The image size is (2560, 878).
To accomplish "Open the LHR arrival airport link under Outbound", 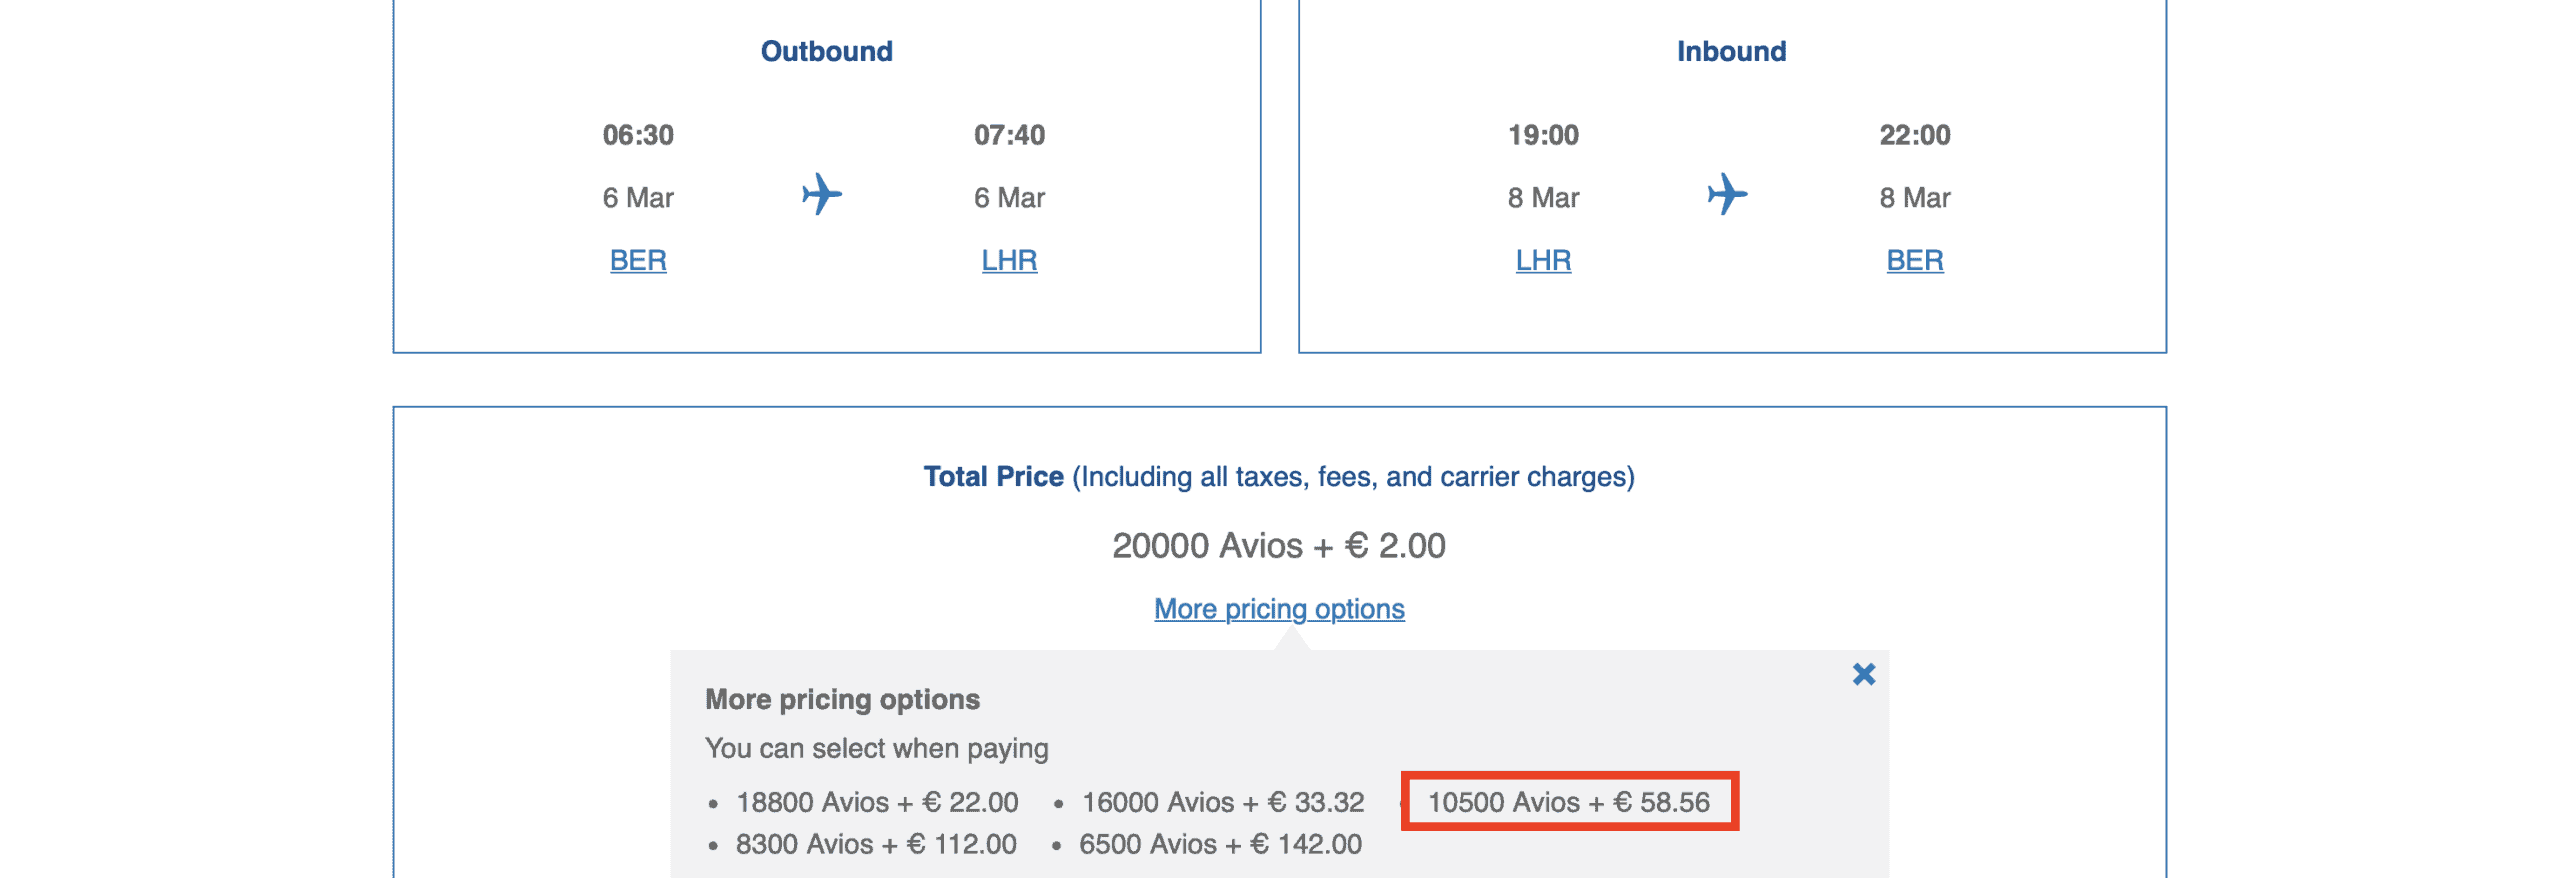I will coord(1009,261).
